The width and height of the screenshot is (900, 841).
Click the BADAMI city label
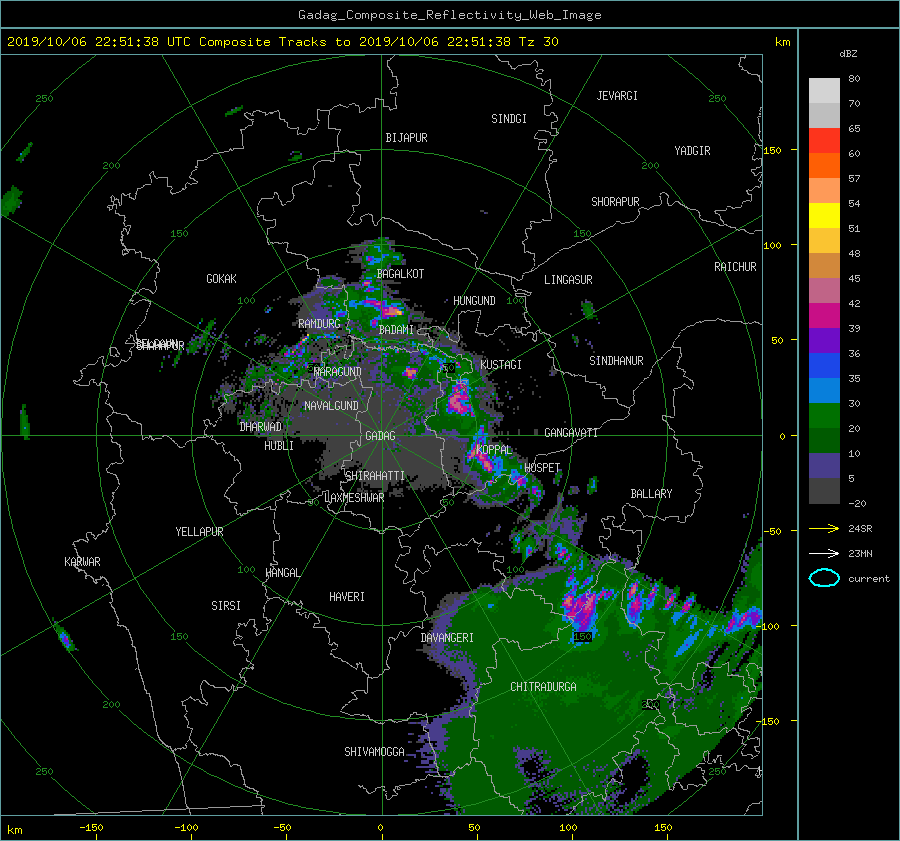point(396,330)
